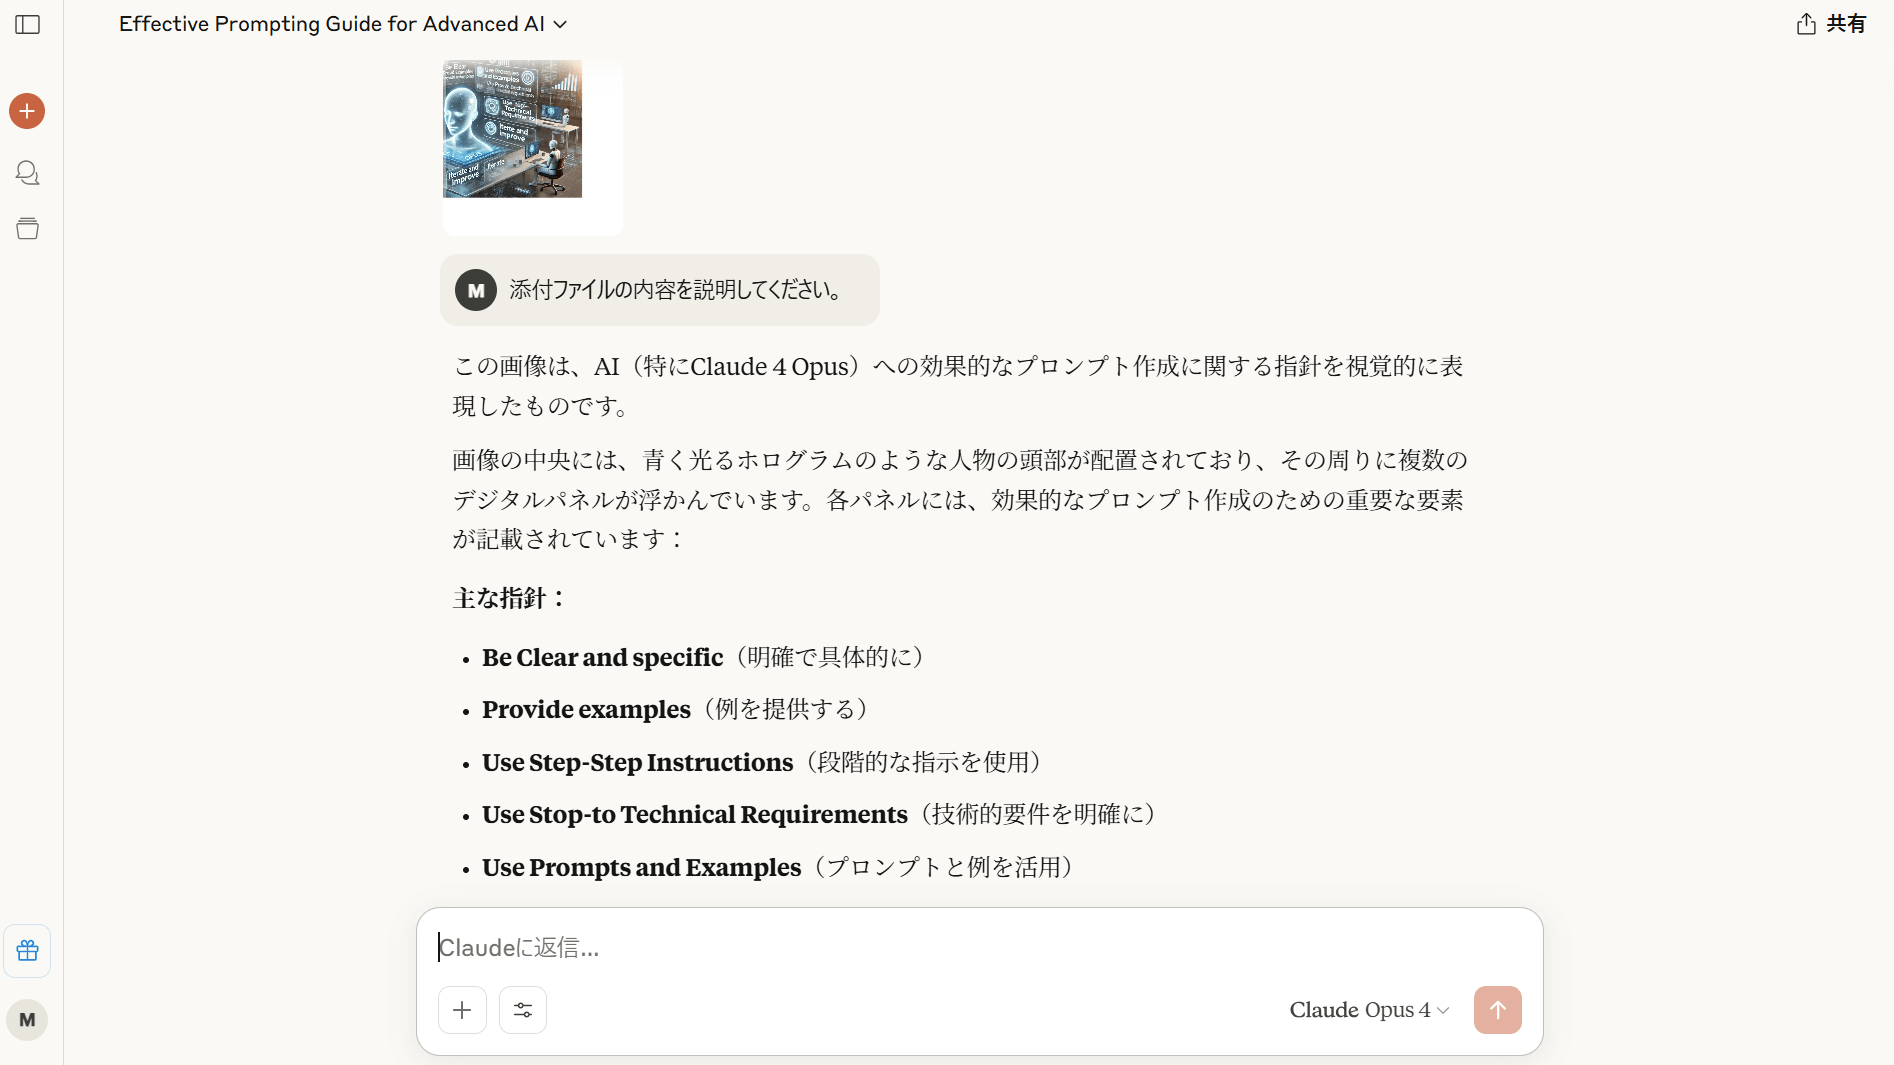Screen dimensions: 1894x1065
Task: Open the attached image thumbnail
Action: coord(513,128)
